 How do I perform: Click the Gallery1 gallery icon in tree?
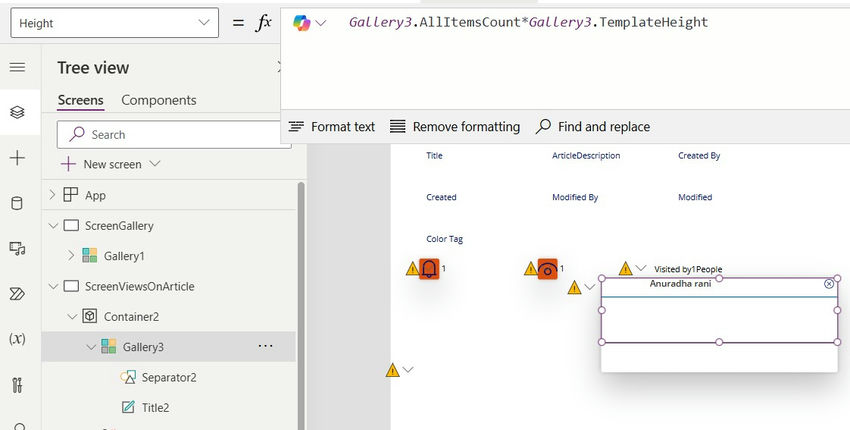pyautogui.click(x=90, y=255)
